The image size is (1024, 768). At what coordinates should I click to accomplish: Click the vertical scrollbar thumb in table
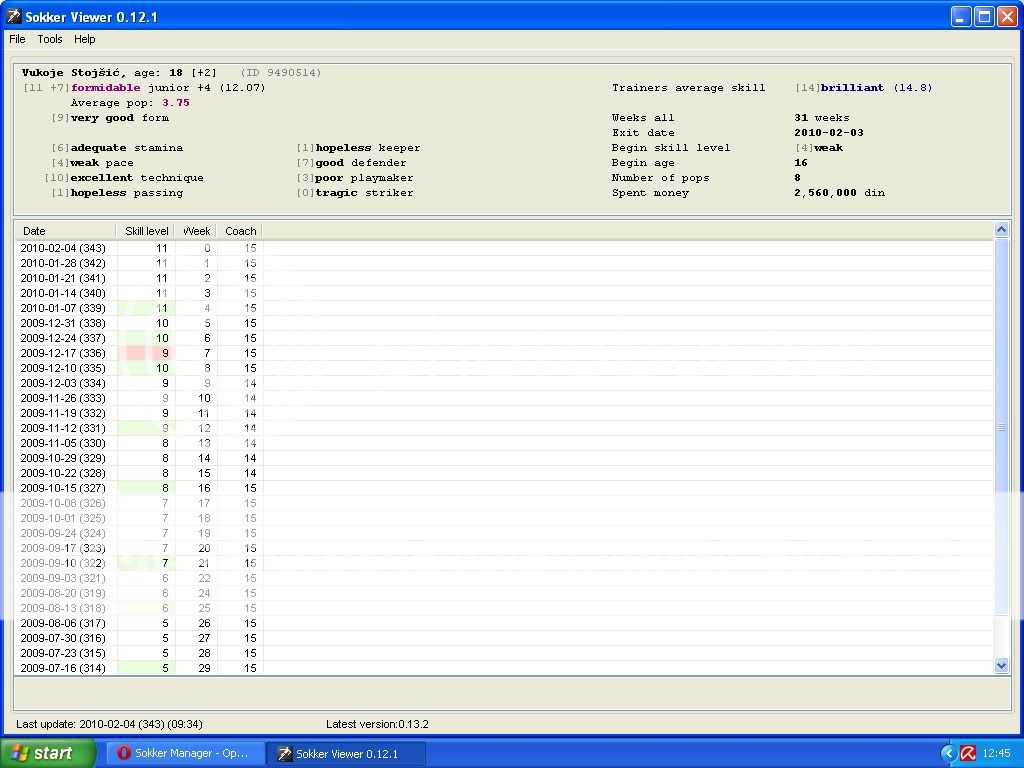1002,428
